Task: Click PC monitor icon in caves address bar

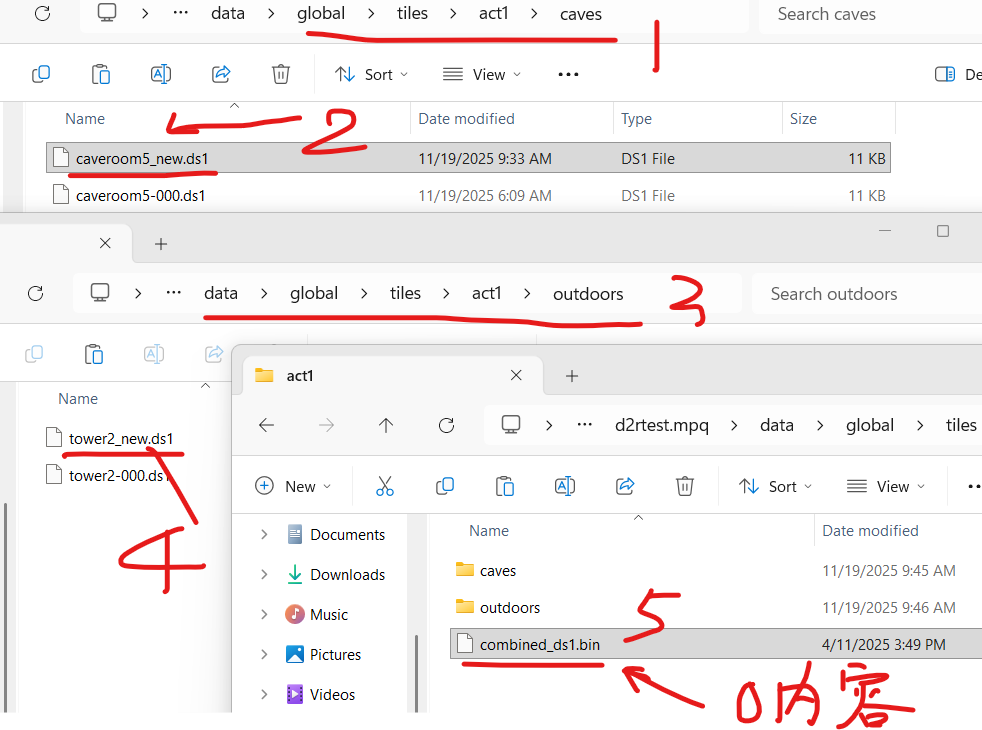Action: point(107,13)
